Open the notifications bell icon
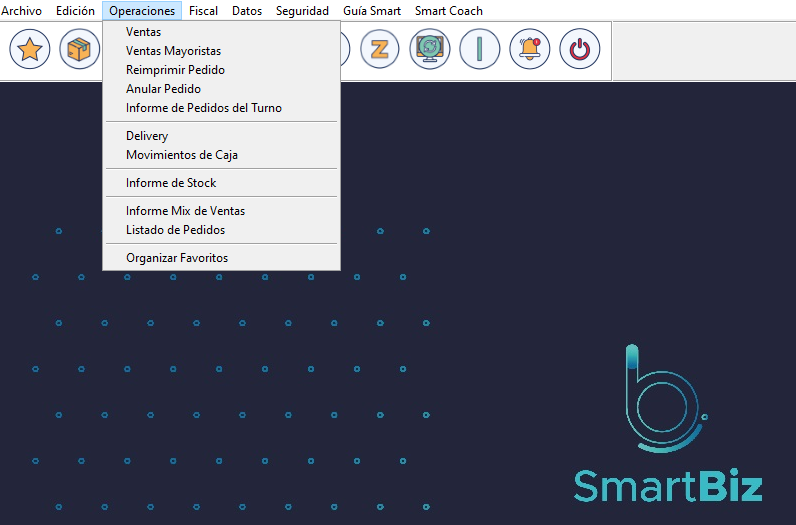Image resolution: width=796 pixels, height=525 pixels. 530,49
